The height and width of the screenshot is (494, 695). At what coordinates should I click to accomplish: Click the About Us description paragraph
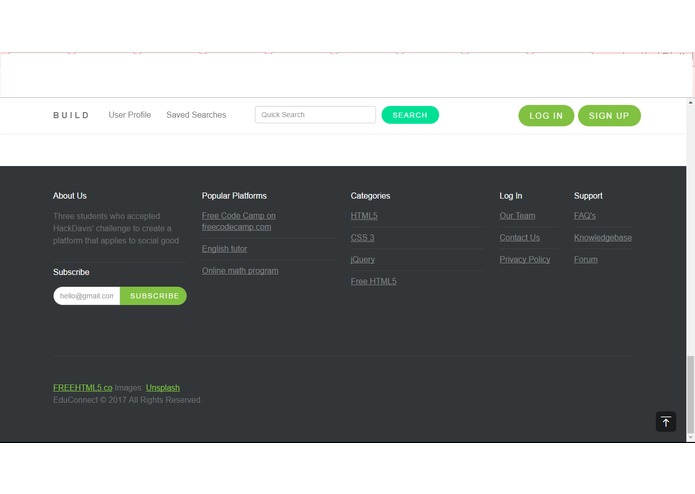tap(116, 228)
